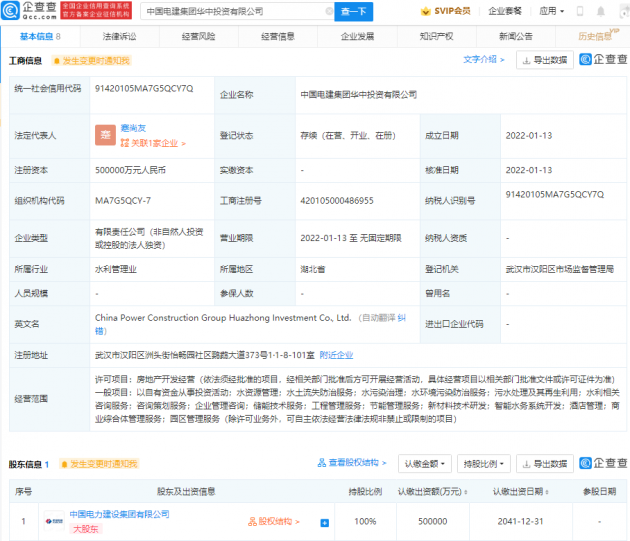Switch to the 知识产权 tab

436,37
